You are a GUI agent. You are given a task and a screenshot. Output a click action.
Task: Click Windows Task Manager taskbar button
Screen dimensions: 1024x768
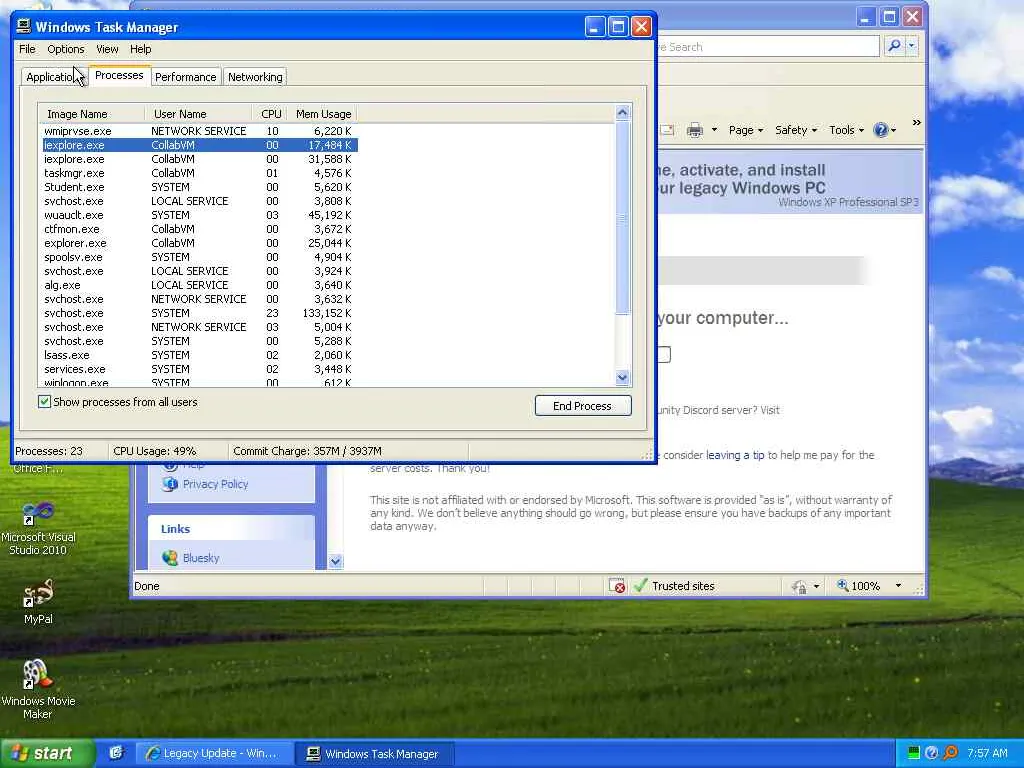[373, 754]
